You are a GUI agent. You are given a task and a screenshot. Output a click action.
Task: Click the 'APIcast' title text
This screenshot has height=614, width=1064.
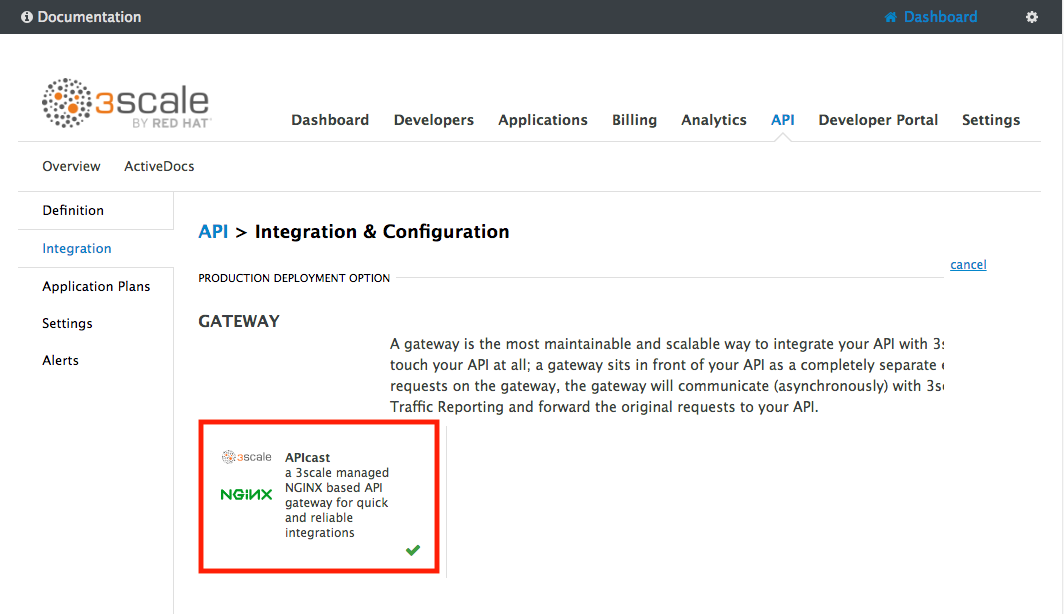307,457
